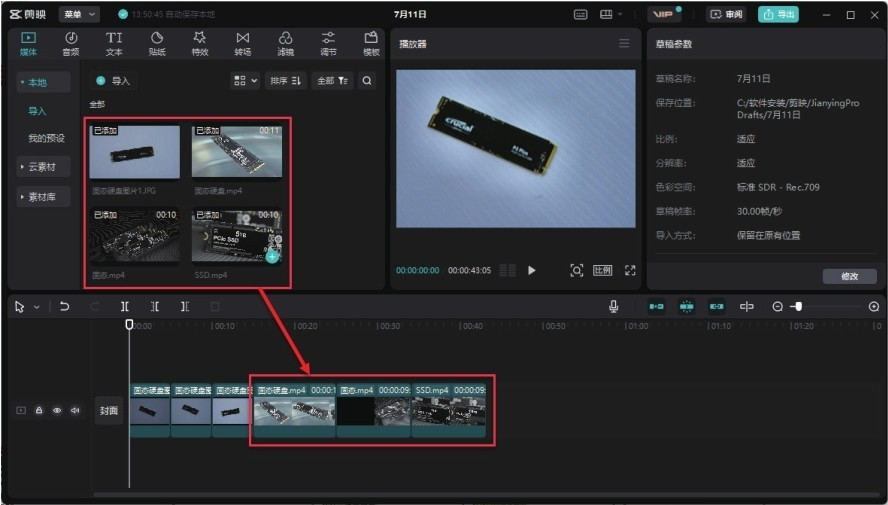Open the 贴纸 (Stickers) tab
888x505 pixels.
[157, 44]
